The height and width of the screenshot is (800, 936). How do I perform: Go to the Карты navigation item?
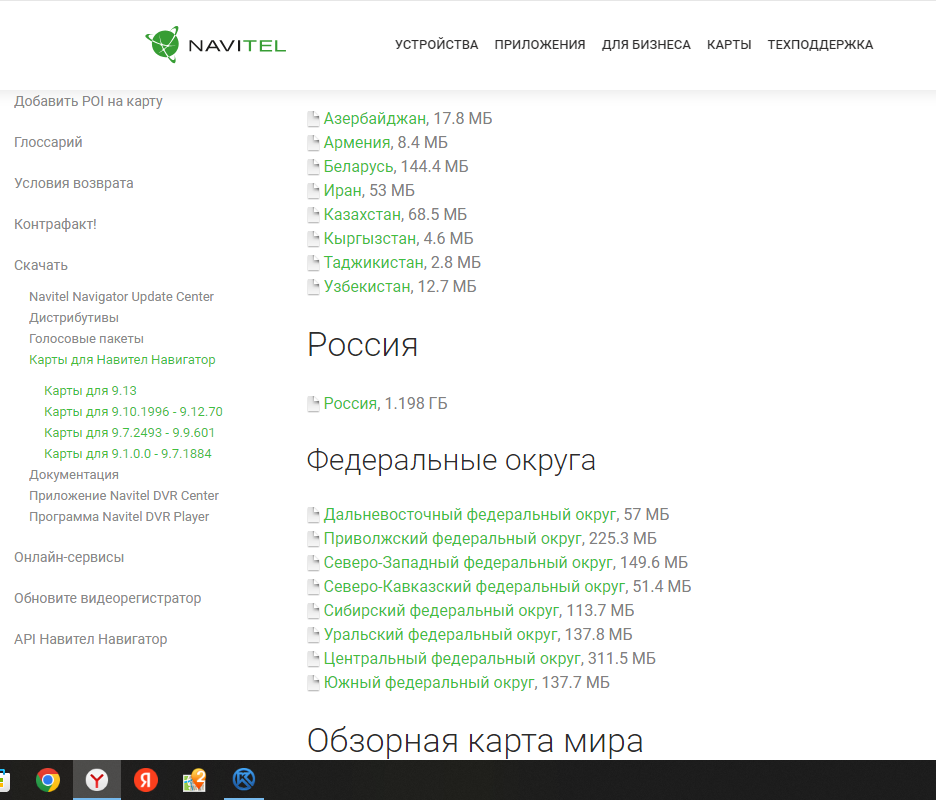click(728, 45)
